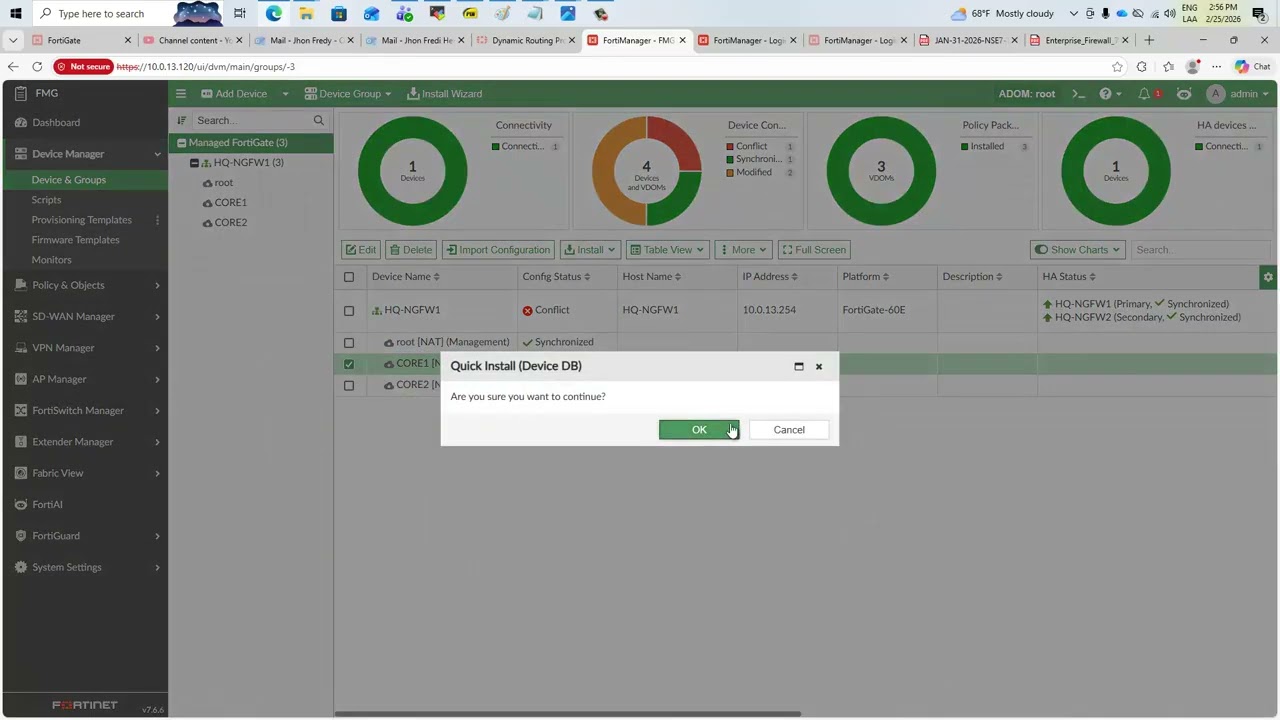Cancel the Quick Install dialog
This screenshot has width=1280, height=720.
pyautogui.click(x=789, y=430)
